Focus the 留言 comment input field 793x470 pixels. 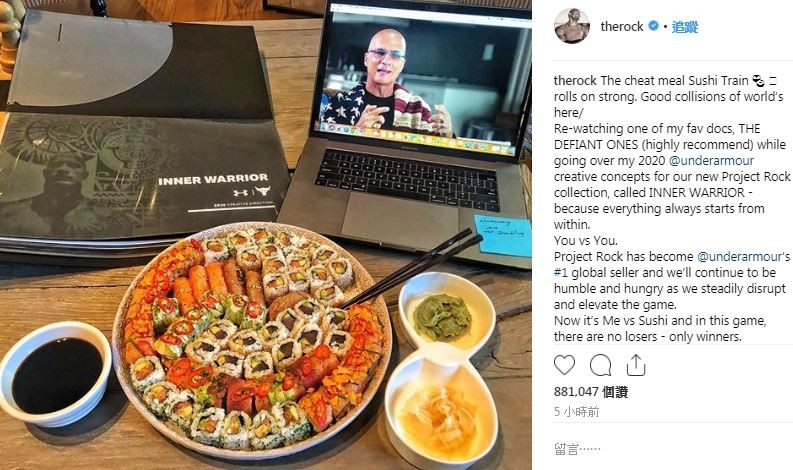tap(668, 448)
